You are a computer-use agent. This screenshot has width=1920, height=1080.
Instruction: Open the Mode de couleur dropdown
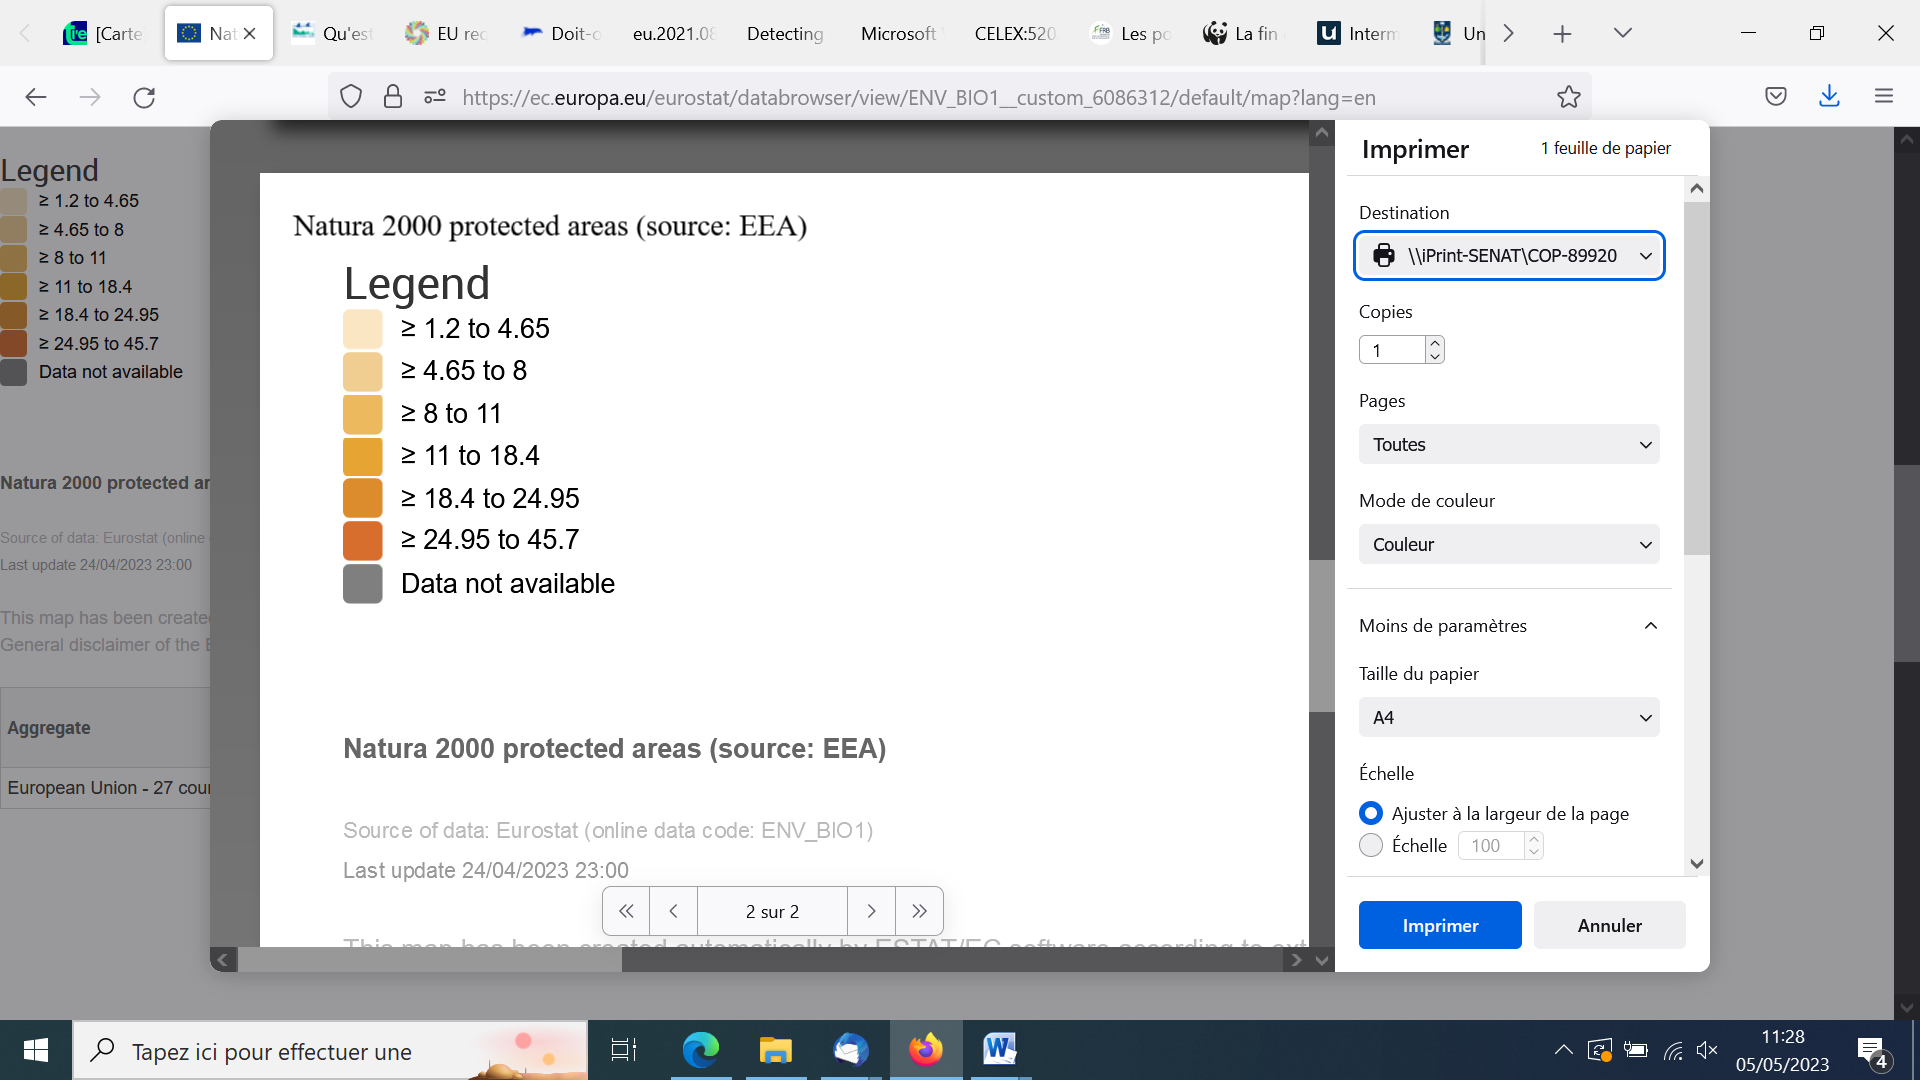(x=1509, y=545)
